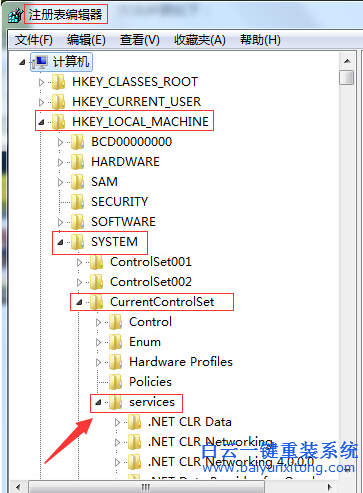Expand the Hardware Profiles key arrow
The width and height of the screenshot is (363, 493).
coord(98,363)
